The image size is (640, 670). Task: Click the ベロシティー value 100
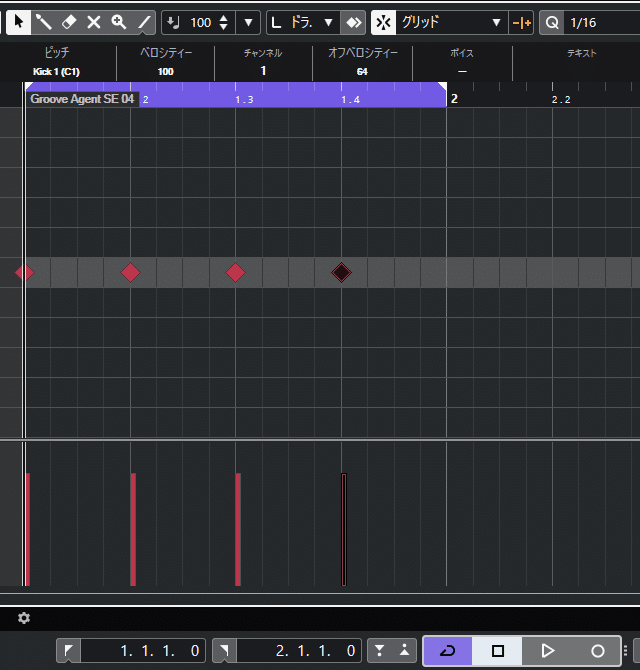[166, 71]
